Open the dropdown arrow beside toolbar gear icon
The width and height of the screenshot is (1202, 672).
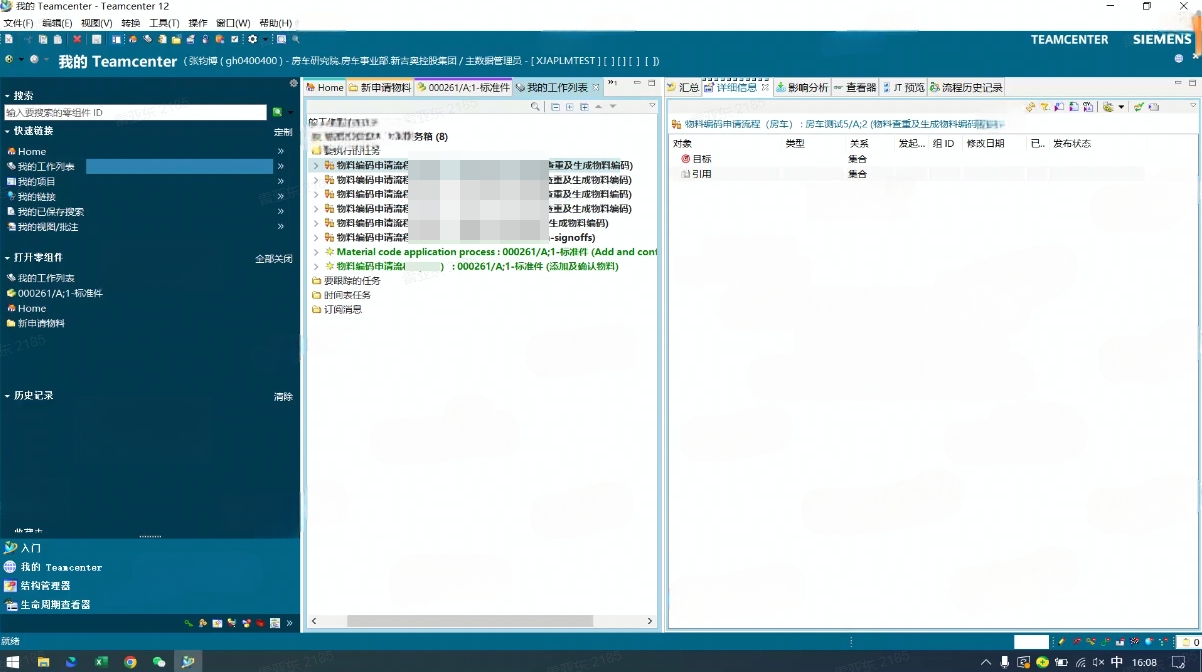[x=265, y=40]
